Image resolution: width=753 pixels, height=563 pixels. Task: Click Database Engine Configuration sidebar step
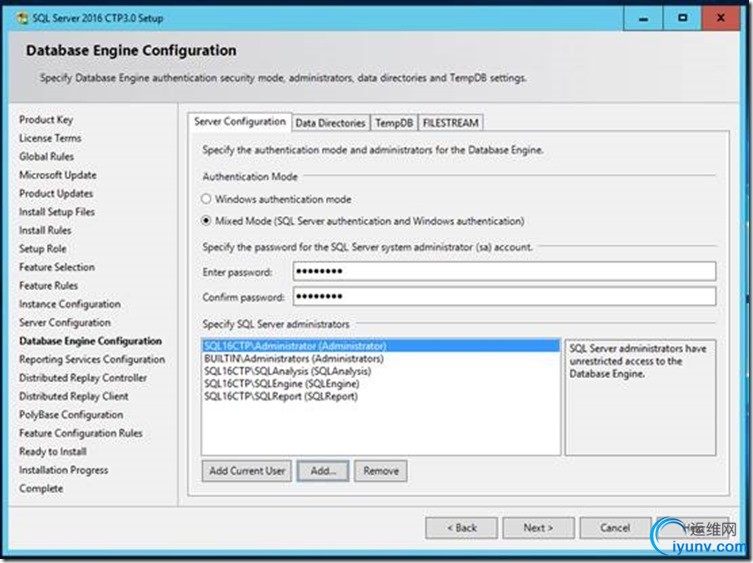click(90, 341)
